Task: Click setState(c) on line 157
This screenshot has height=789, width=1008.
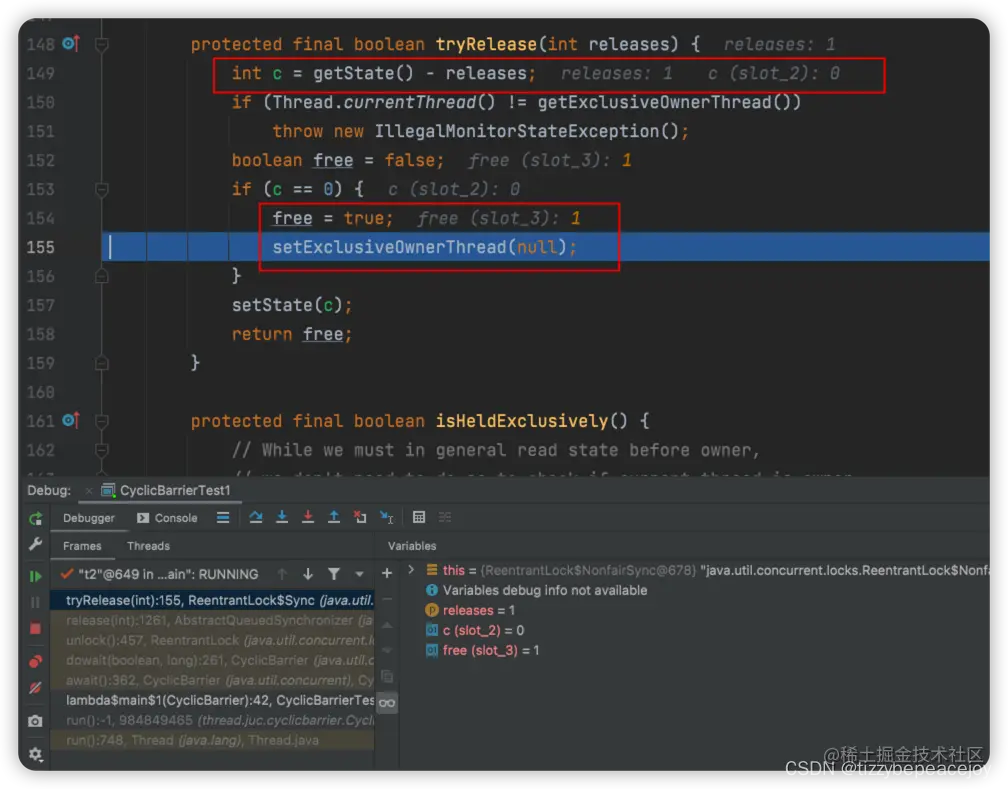Action: 292,305
